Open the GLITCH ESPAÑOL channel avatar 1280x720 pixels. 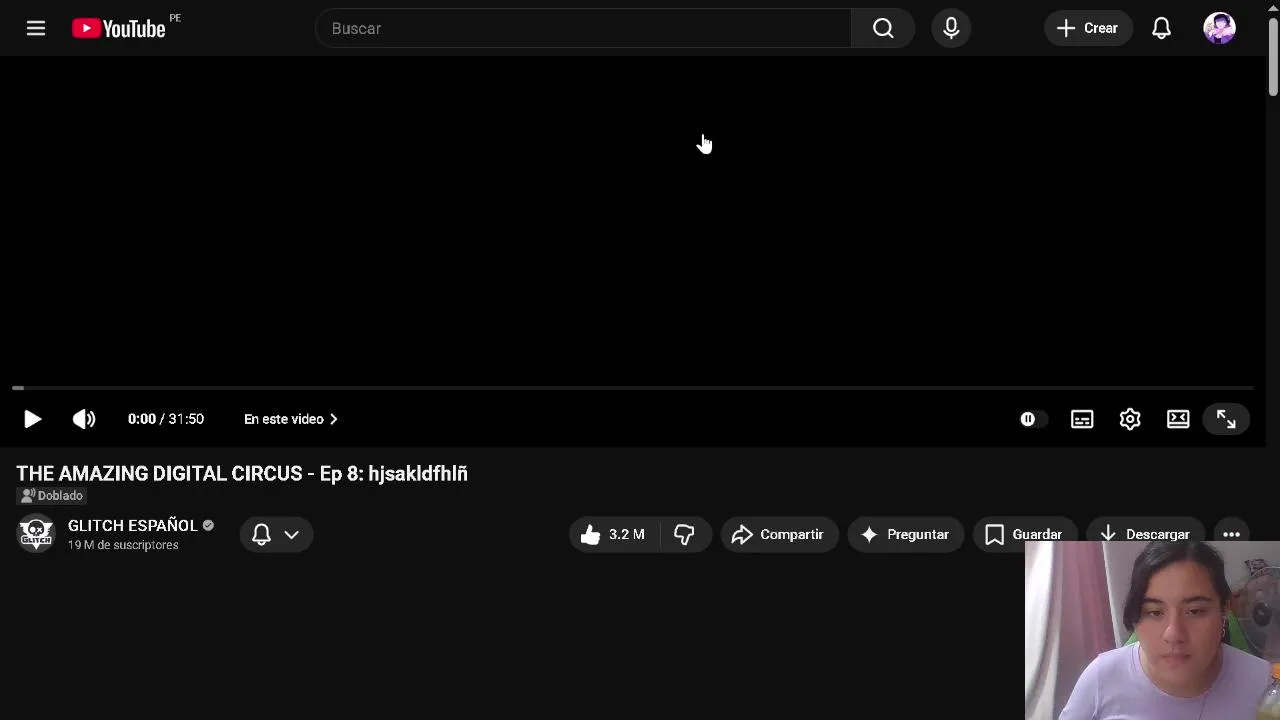point(36,534)
